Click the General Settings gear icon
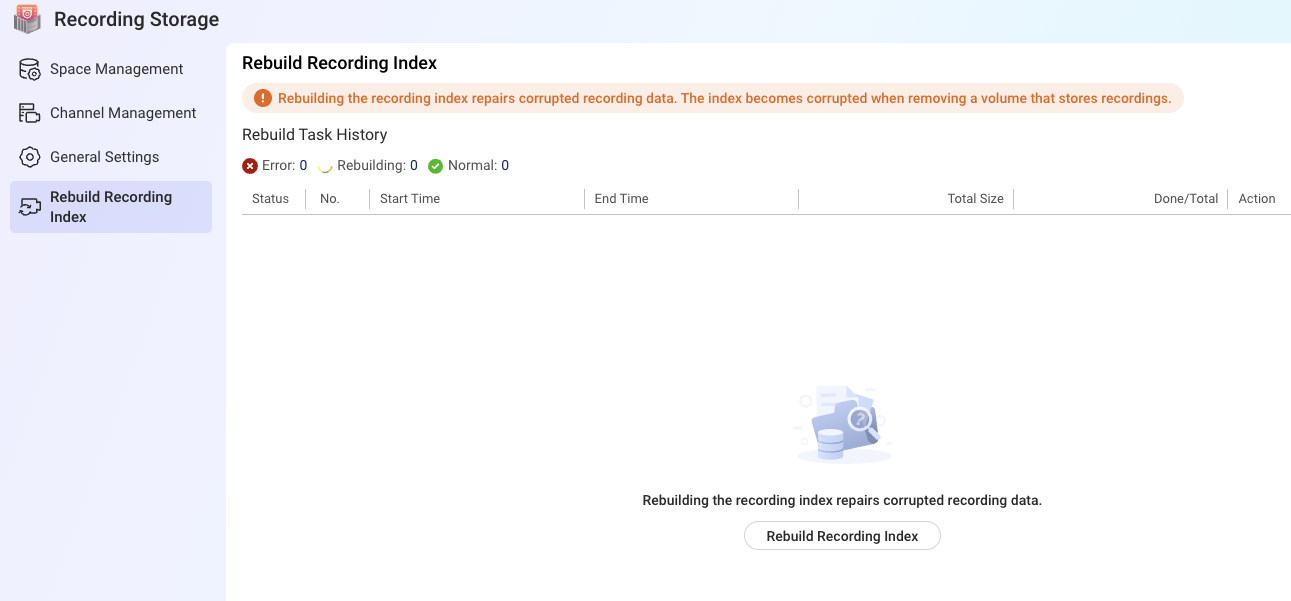1291x601 pixels. 30,158
